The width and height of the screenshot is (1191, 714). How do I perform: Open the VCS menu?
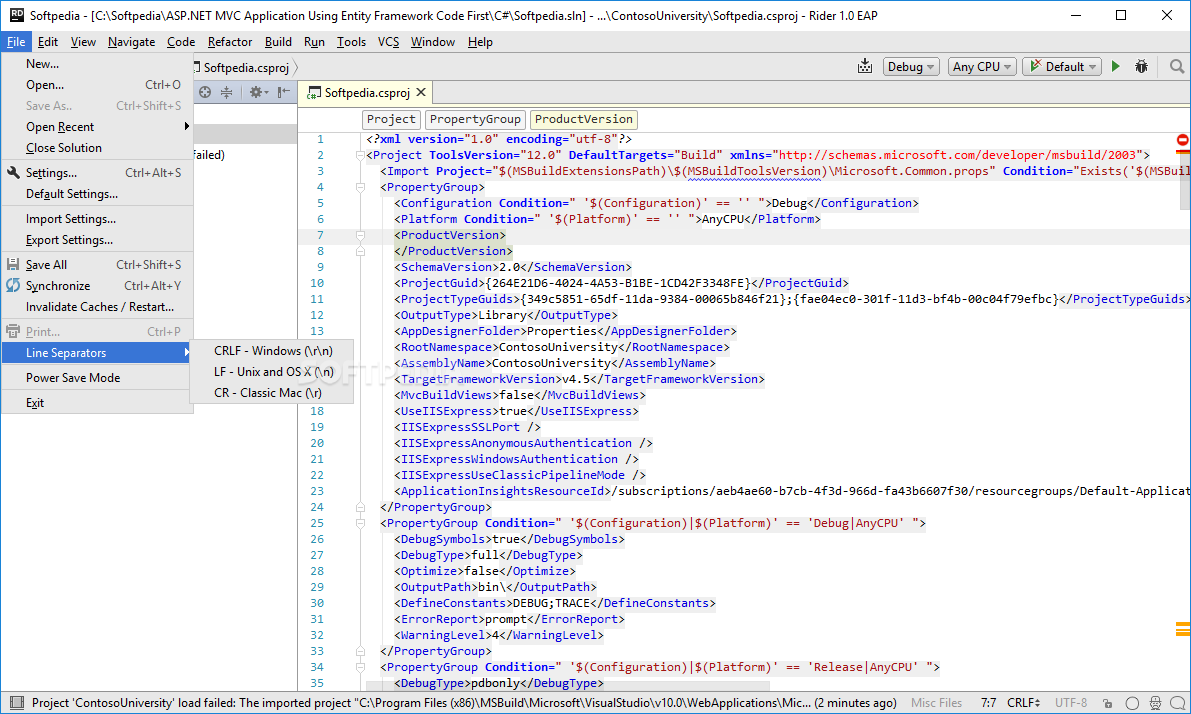pos(388,42)
